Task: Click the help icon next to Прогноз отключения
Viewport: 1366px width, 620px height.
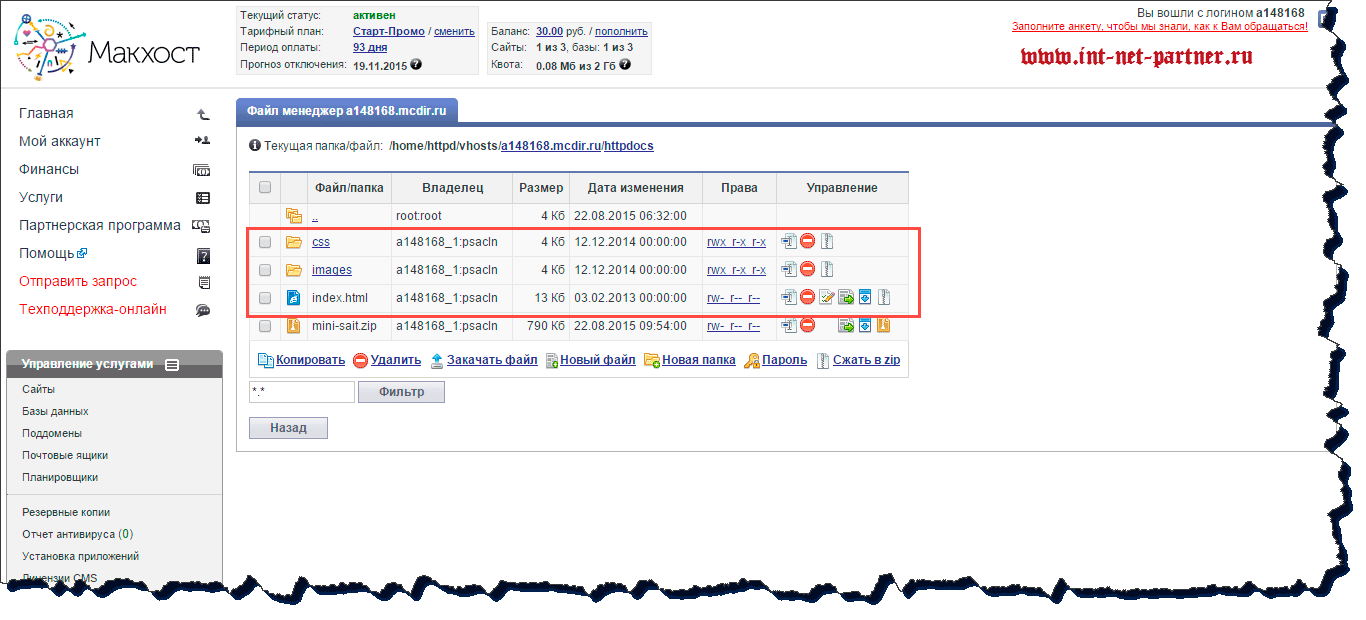Action: [416, 64]
